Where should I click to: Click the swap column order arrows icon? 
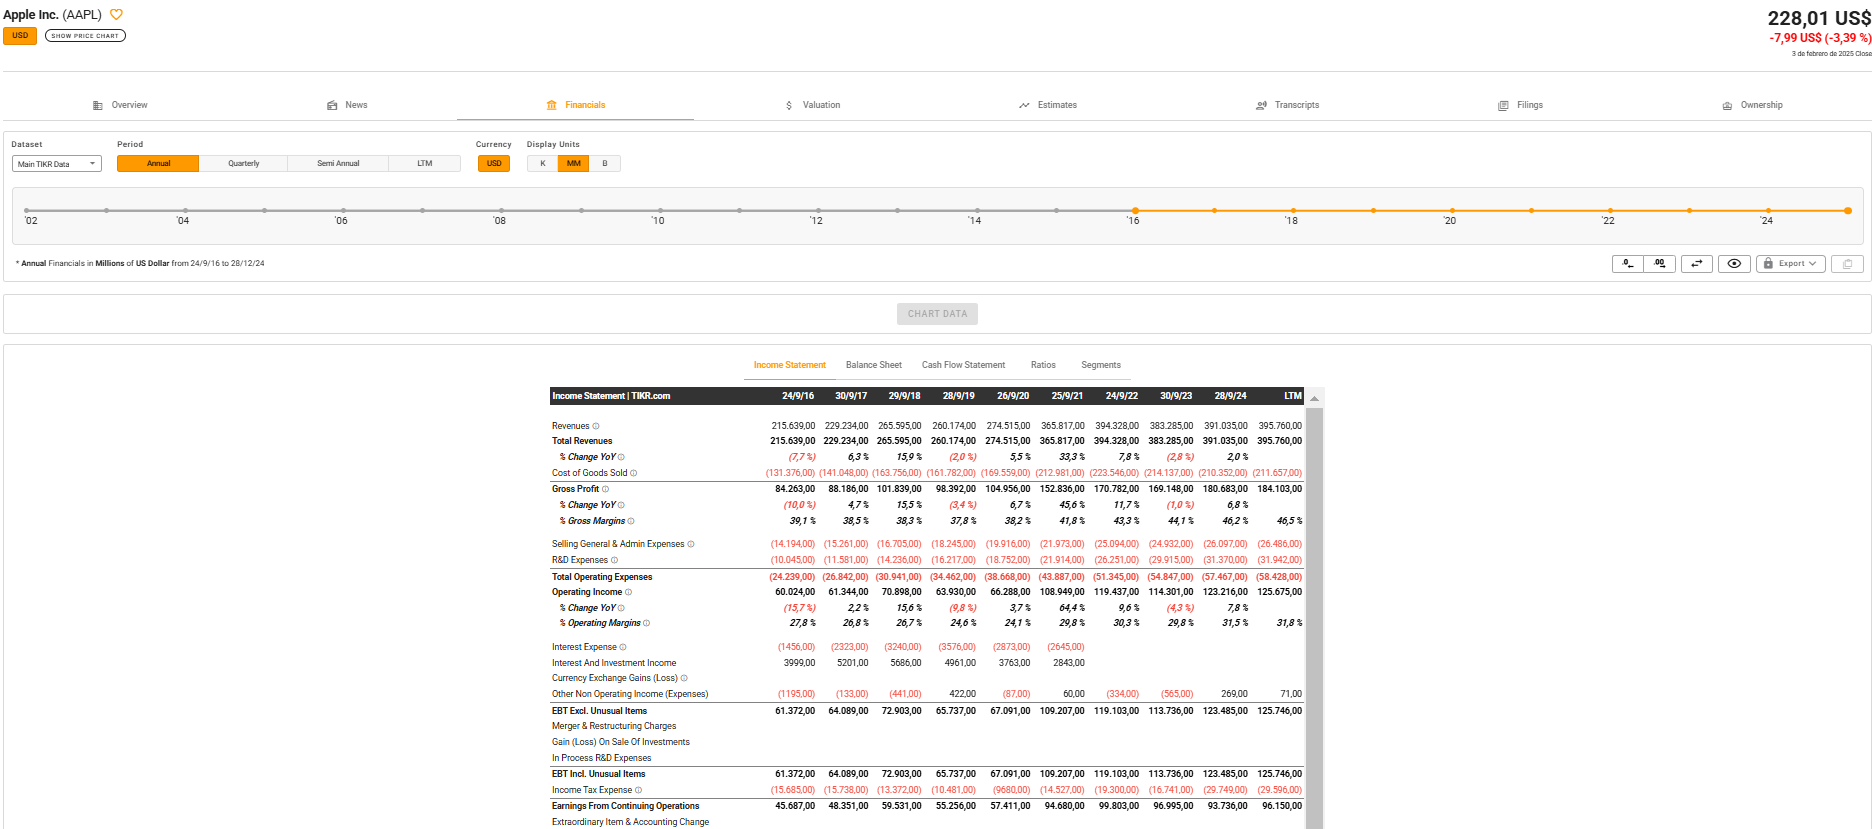1697,264
